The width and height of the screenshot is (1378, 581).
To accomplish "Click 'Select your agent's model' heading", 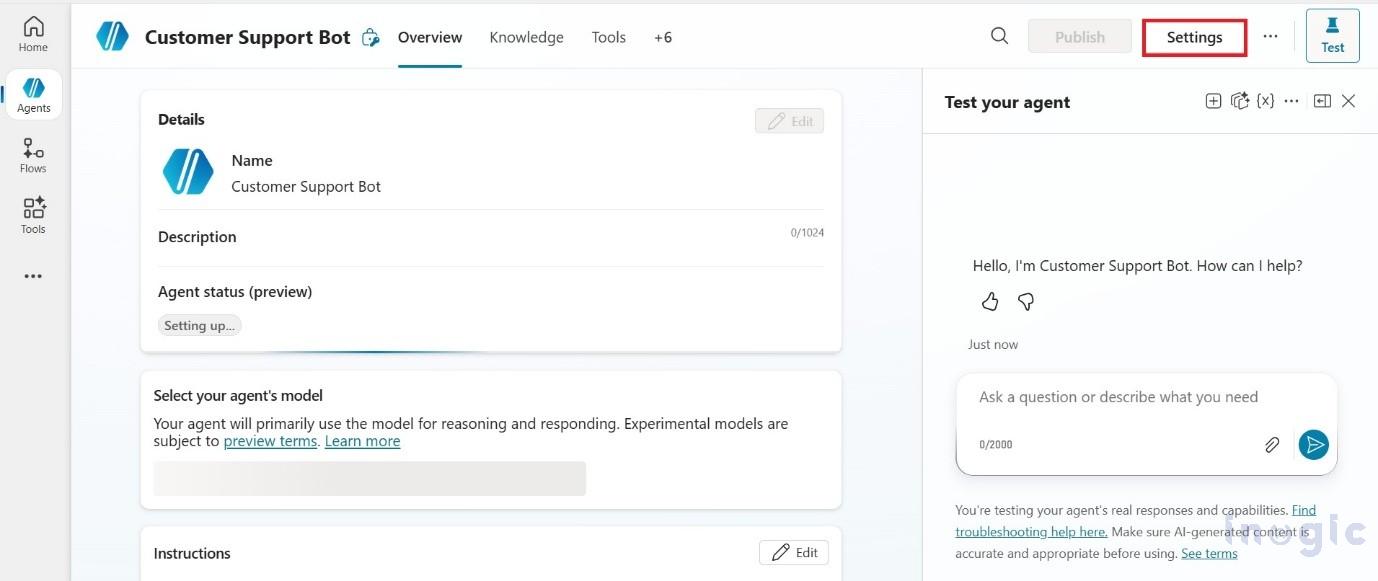I will pyautogui.click(x=238, y=396).
